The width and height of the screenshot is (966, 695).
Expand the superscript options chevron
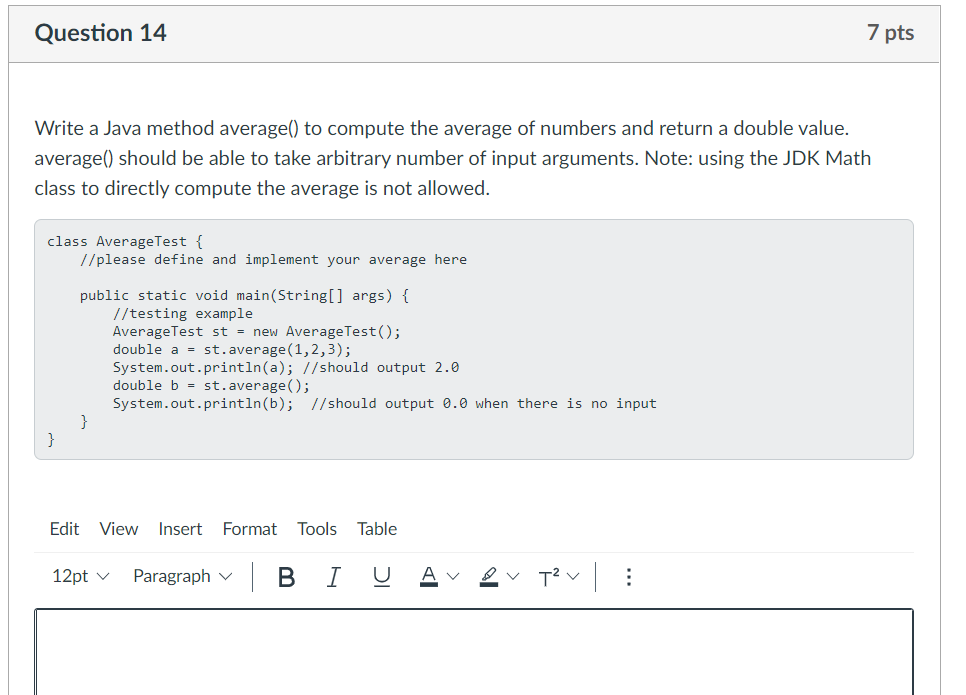574,576
